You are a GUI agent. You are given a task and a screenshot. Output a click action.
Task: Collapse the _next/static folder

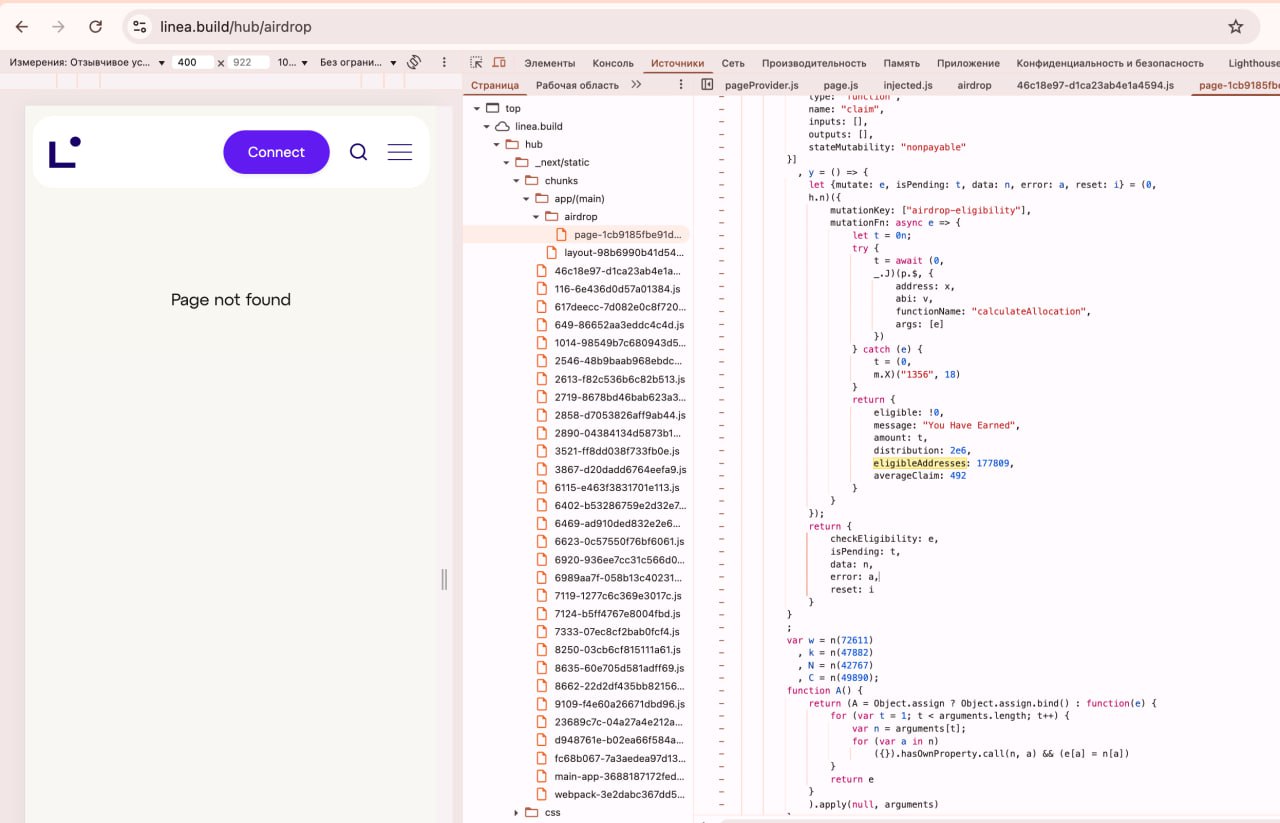click(506, 162)
